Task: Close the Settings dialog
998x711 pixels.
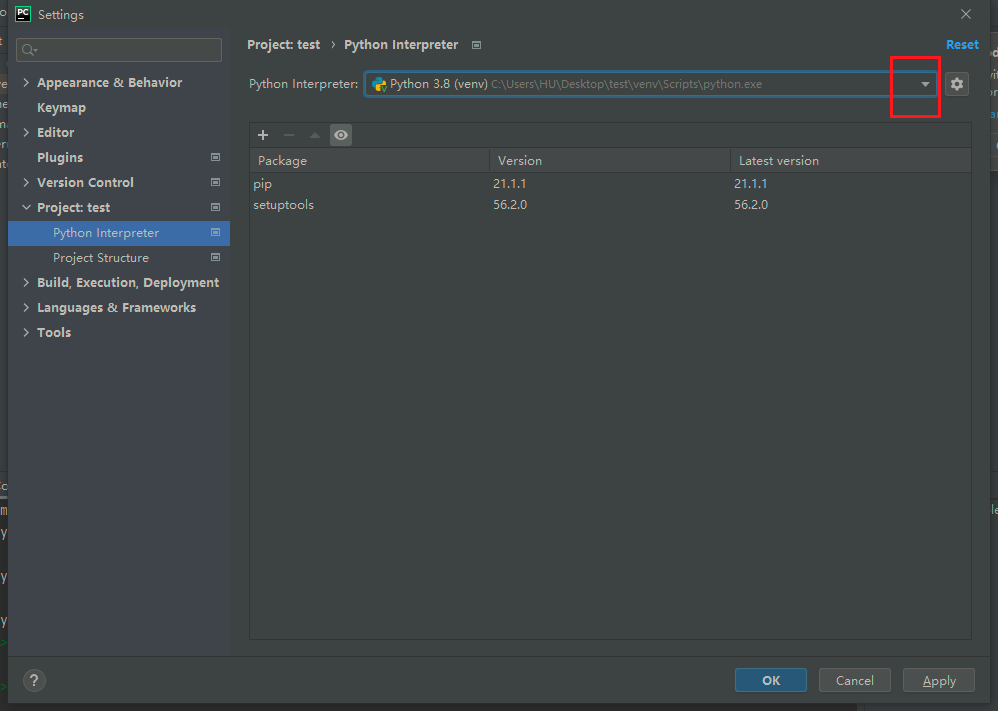Action: [x=966, y=14]
